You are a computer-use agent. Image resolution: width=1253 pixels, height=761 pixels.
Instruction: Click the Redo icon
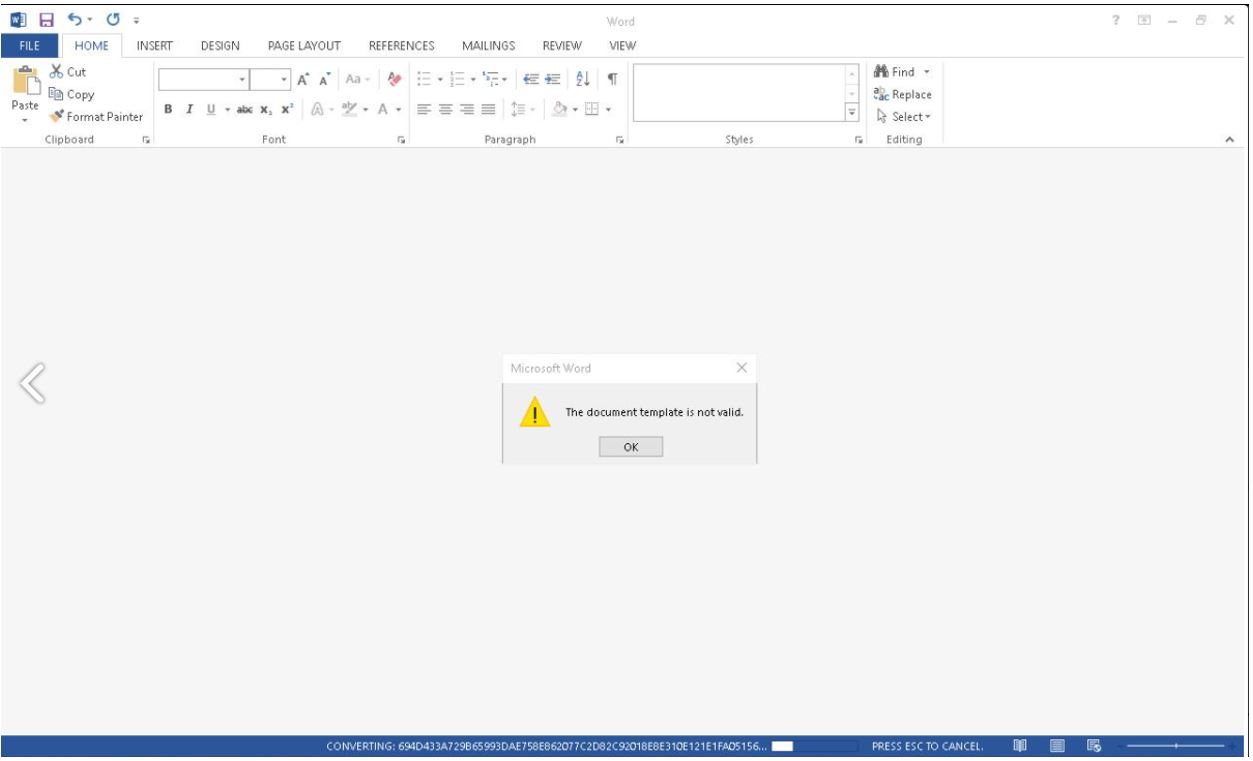click(114, 21)
